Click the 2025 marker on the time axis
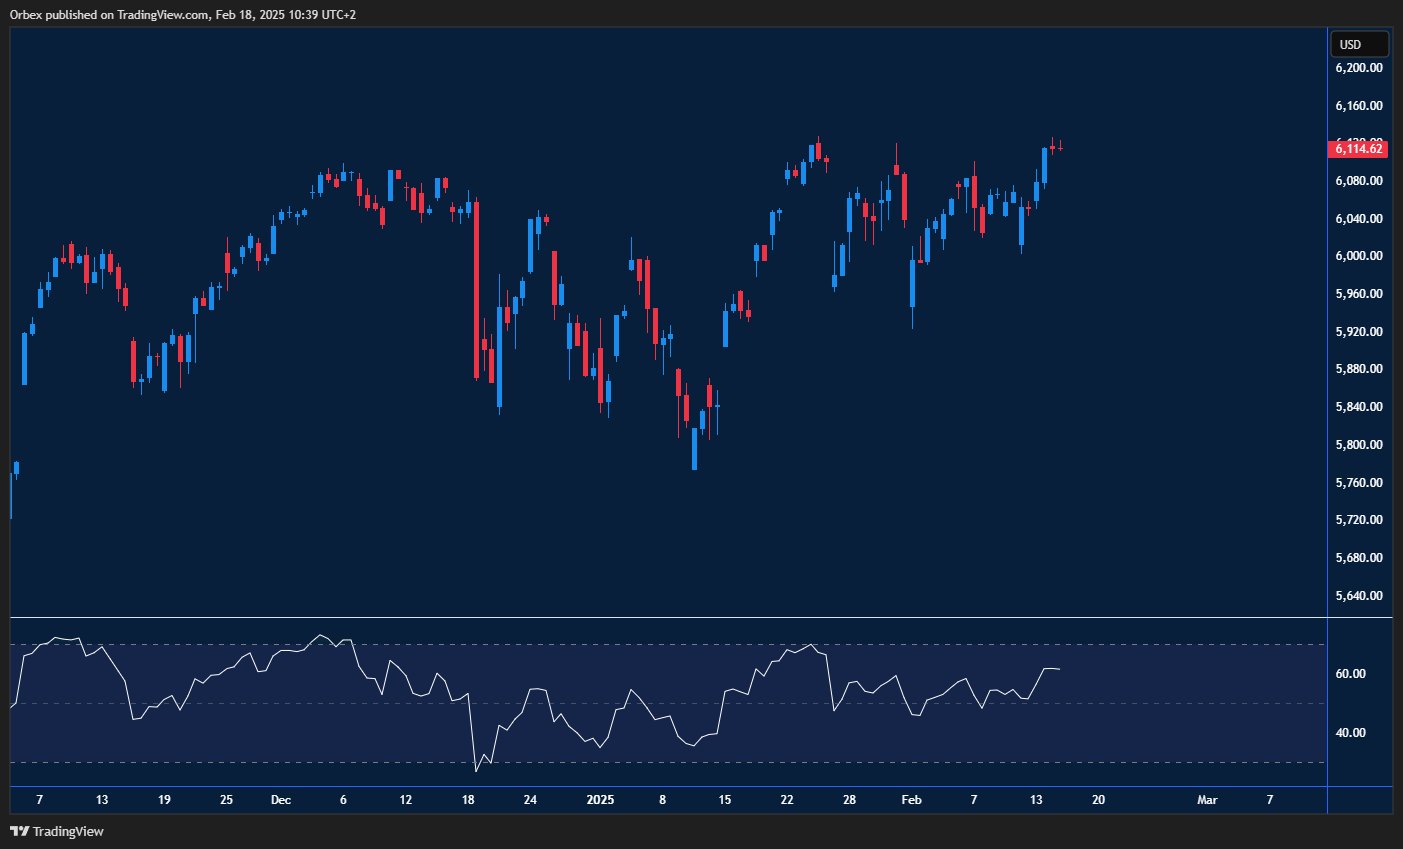 [601, 800]
